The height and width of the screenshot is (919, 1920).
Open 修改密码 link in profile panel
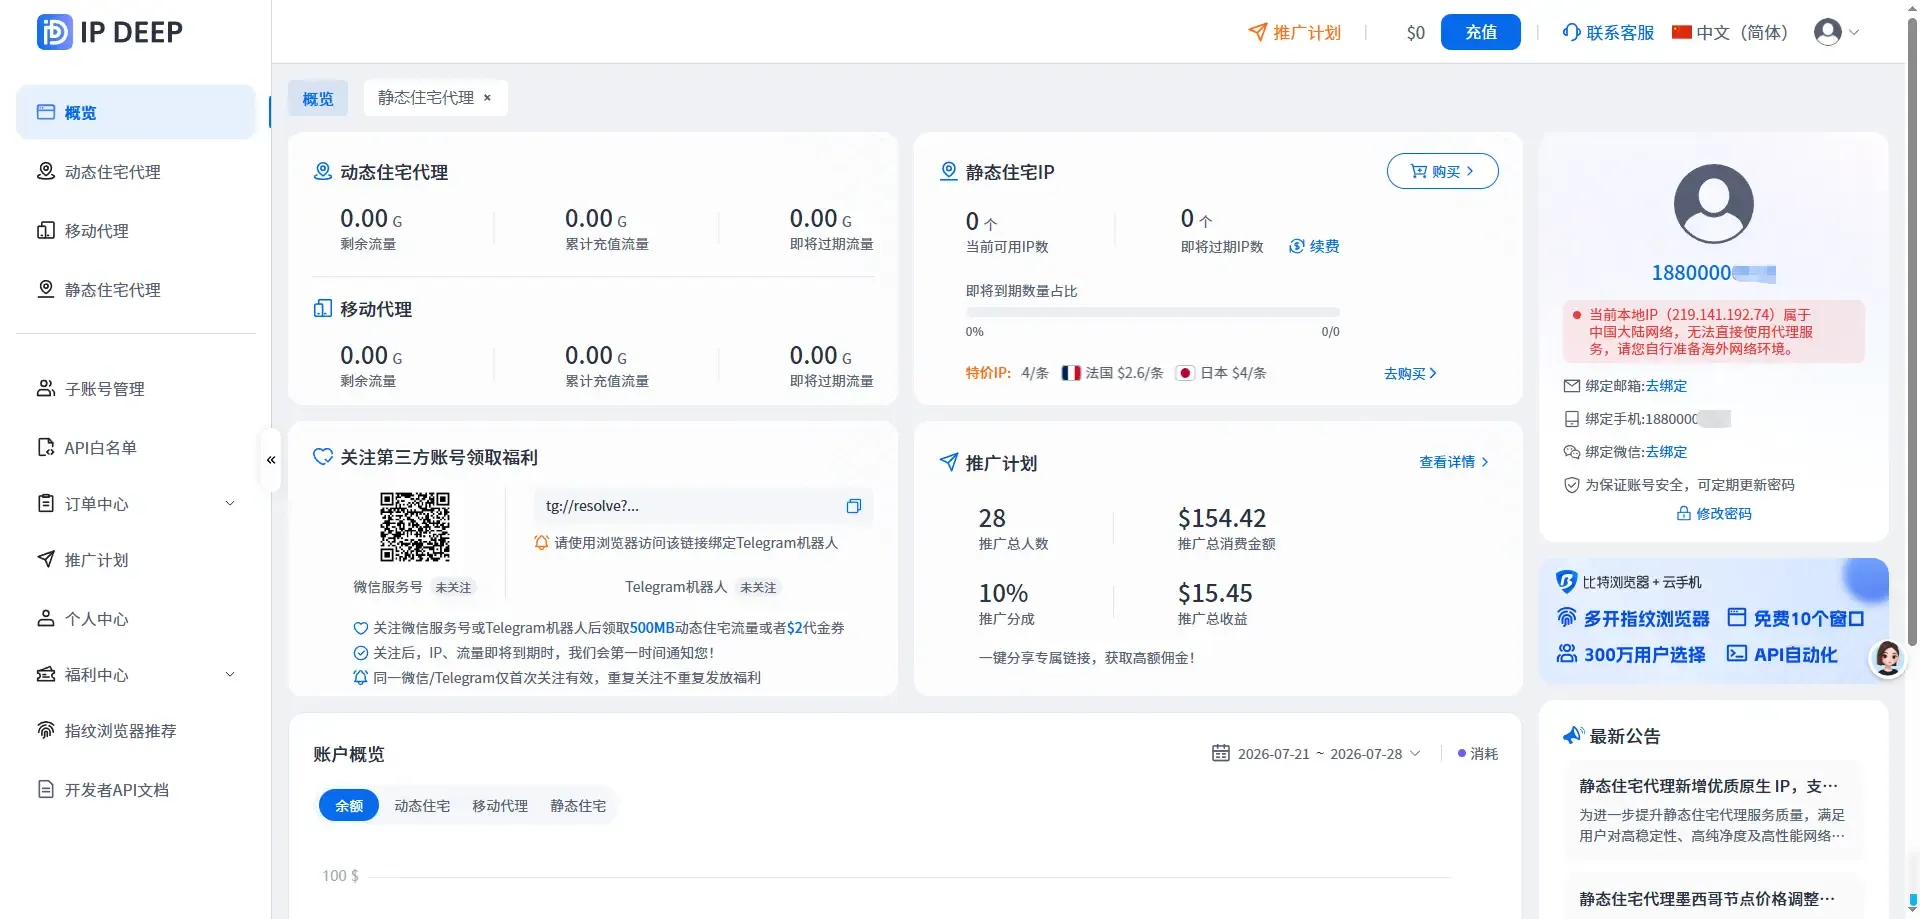[x=1714, y=514]
